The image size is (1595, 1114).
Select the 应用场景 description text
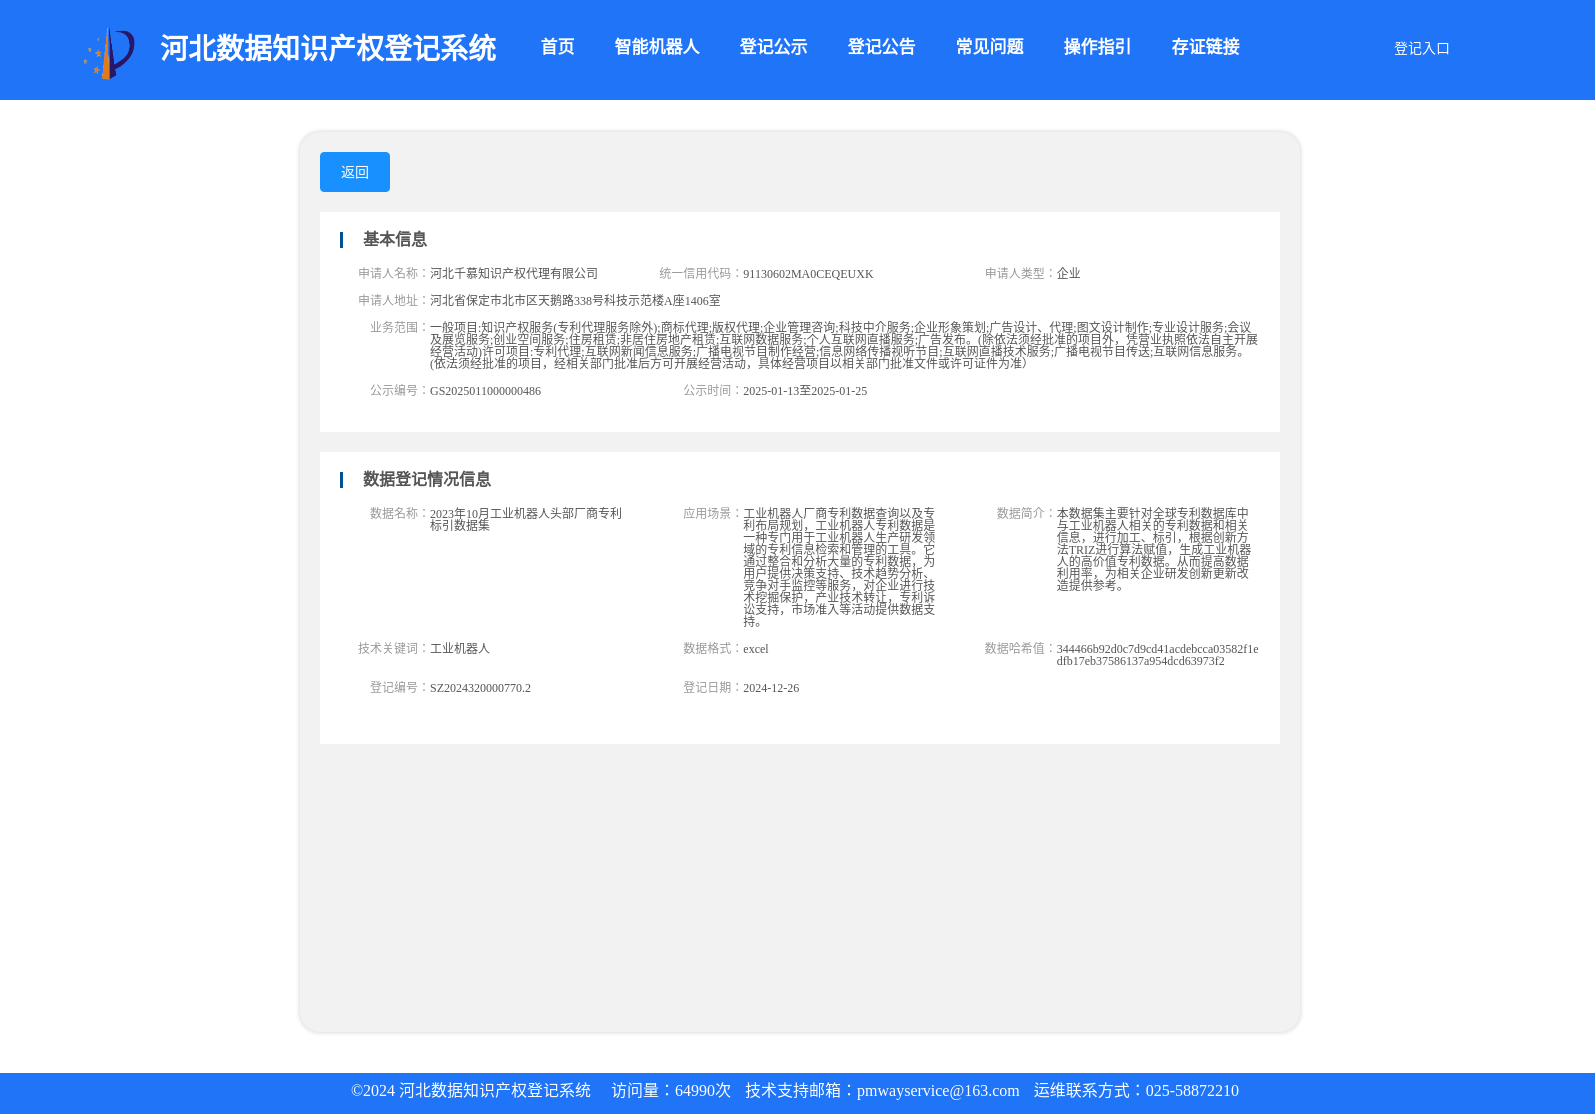[x=839, y=567]
